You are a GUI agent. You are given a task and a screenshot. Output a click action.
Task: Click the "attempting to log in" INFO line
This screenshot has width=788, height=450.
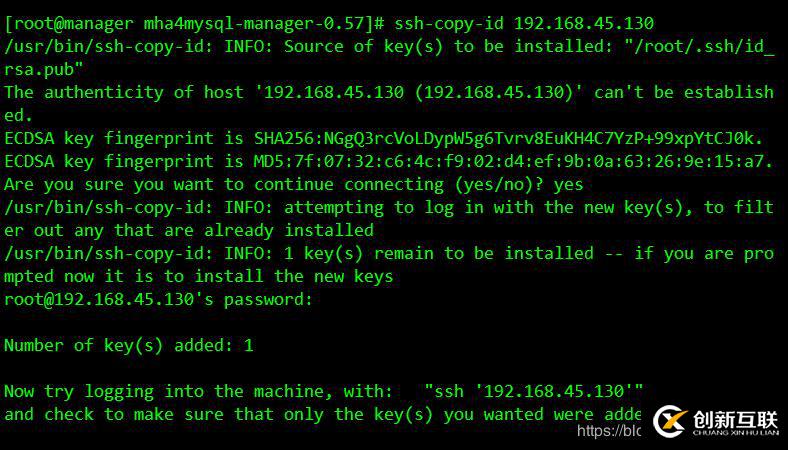coord(388,207)
